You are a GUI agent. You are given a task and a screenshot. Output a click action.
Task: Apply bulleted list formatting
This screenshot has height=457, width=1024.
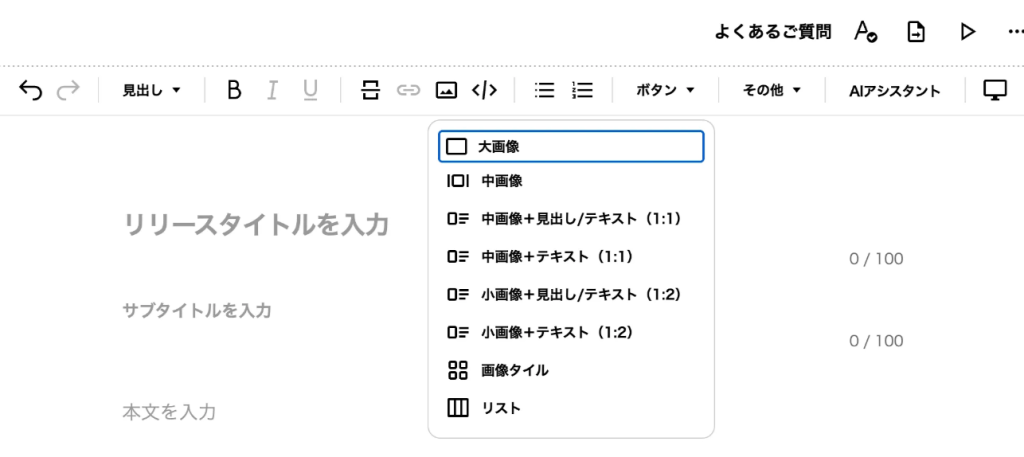(544, 90)
